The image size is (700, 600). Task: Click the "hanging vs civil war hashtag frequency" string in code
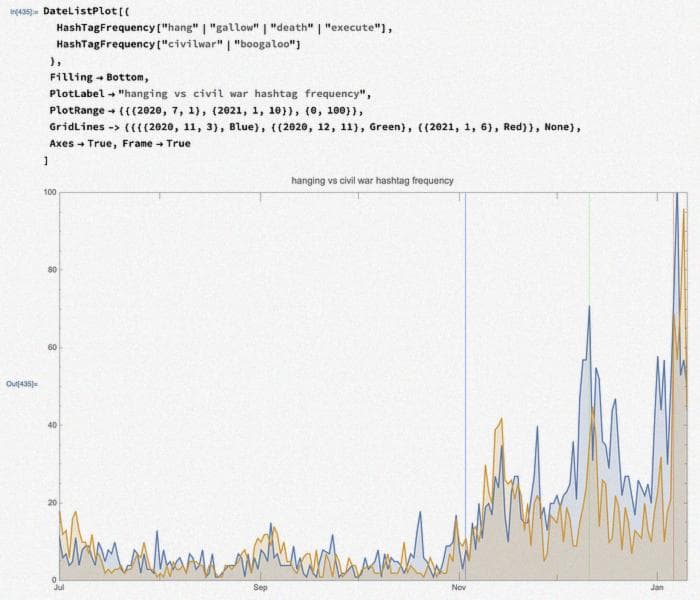click(x=242, y=94)
